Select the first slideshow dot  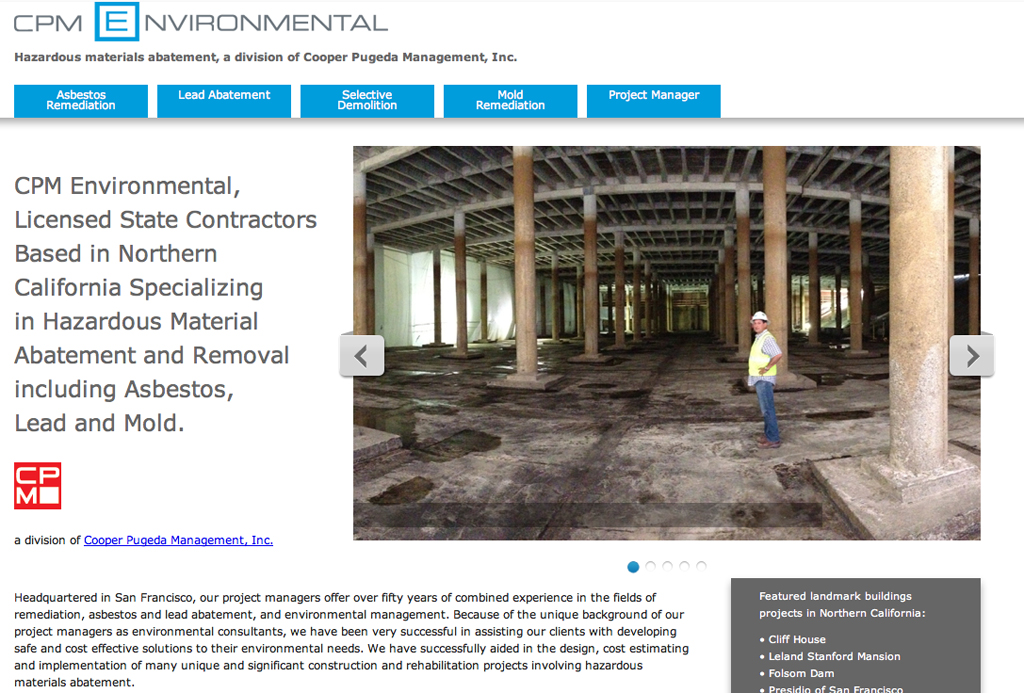[x=633, y=567]
